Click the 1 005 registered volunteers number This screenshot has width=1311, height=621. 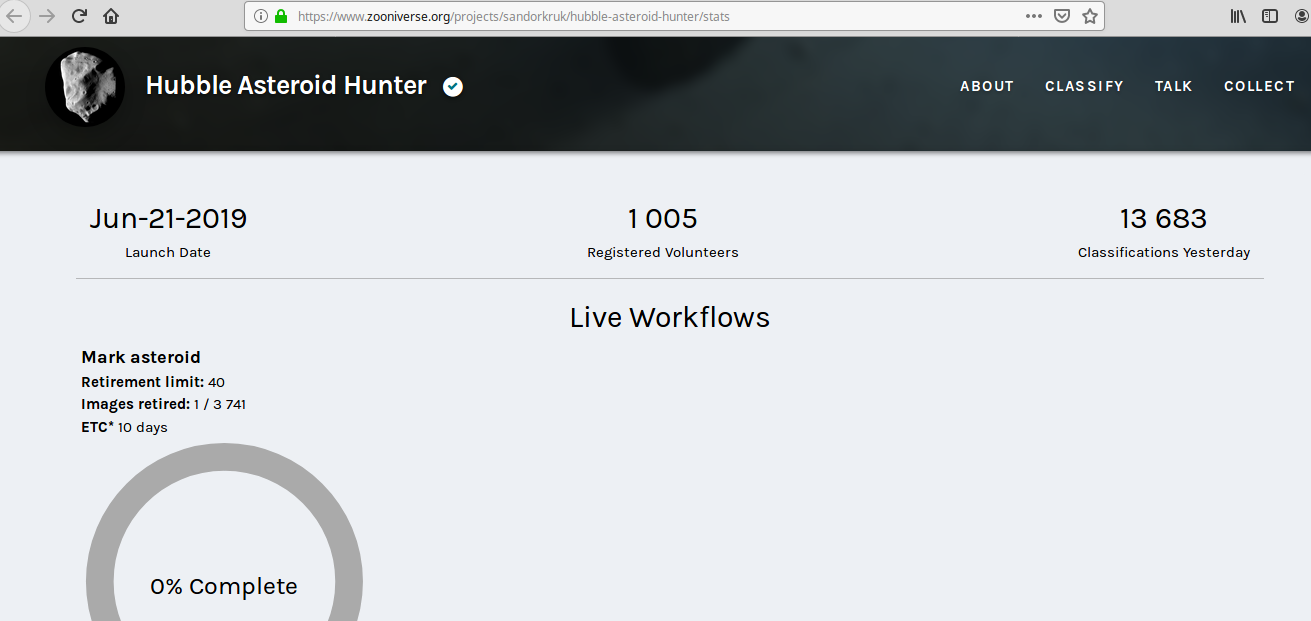(663, 219)
